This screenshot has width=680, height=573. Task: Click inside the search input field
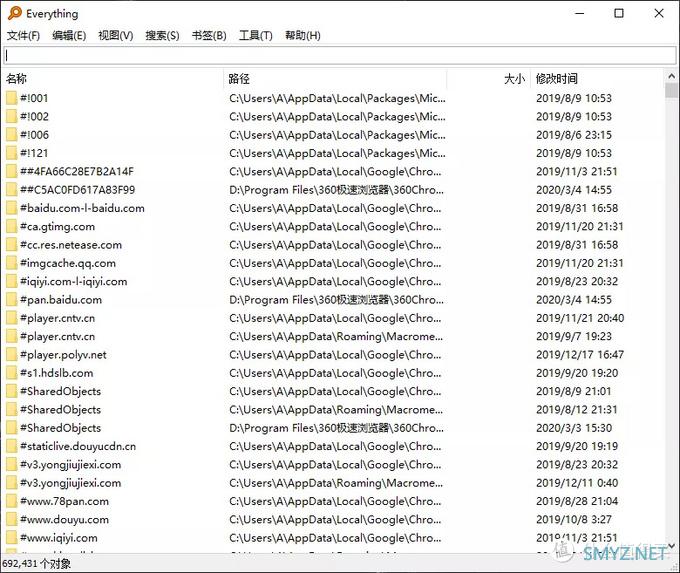(339, 56)
